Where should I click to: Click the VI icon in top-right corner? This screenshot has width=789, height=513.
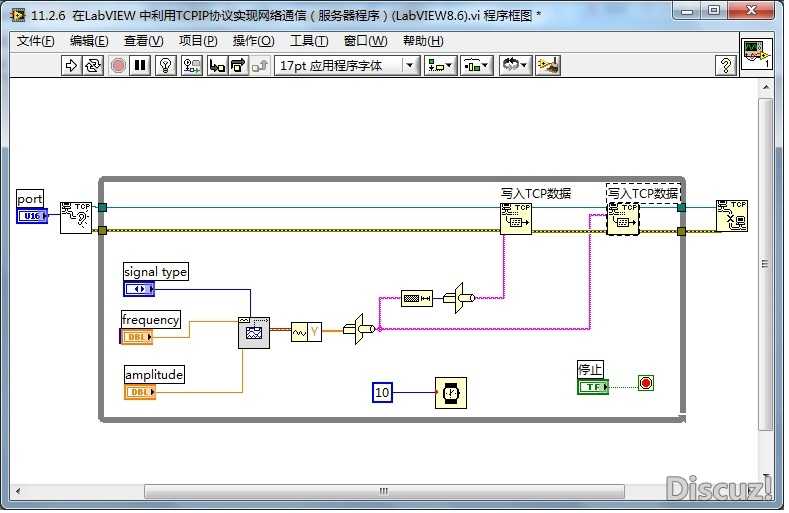coord(756,54)
